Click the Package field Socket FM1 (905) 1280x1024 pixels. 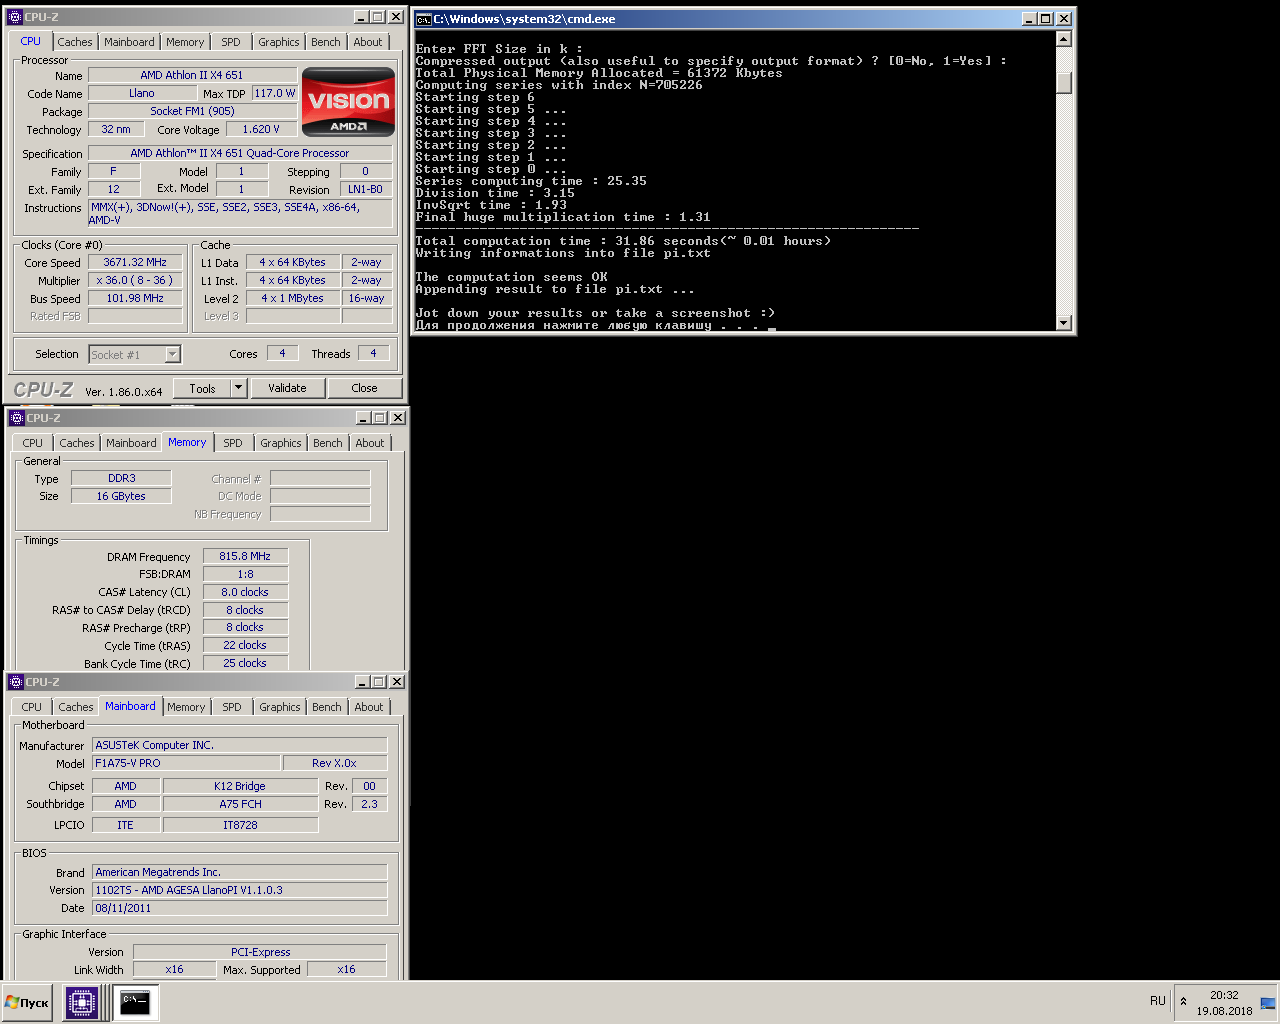(x=192, y=111)
